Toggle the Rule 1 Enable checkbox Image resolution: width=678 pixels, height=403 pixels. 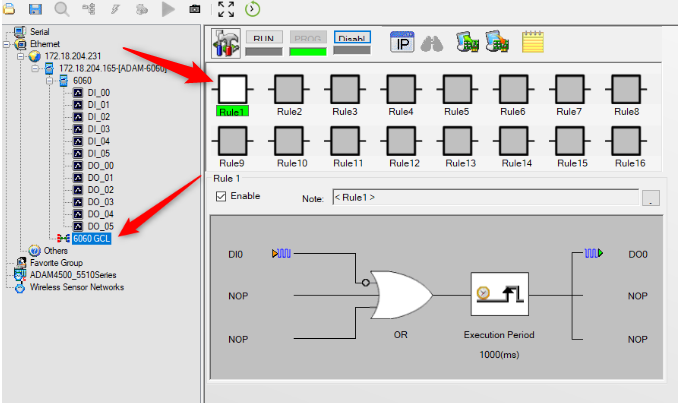(221, 196)
